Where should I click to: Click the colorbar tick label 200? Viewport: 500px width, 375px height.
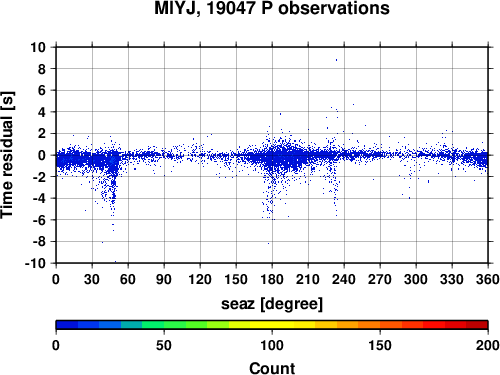tap(488, 345)
